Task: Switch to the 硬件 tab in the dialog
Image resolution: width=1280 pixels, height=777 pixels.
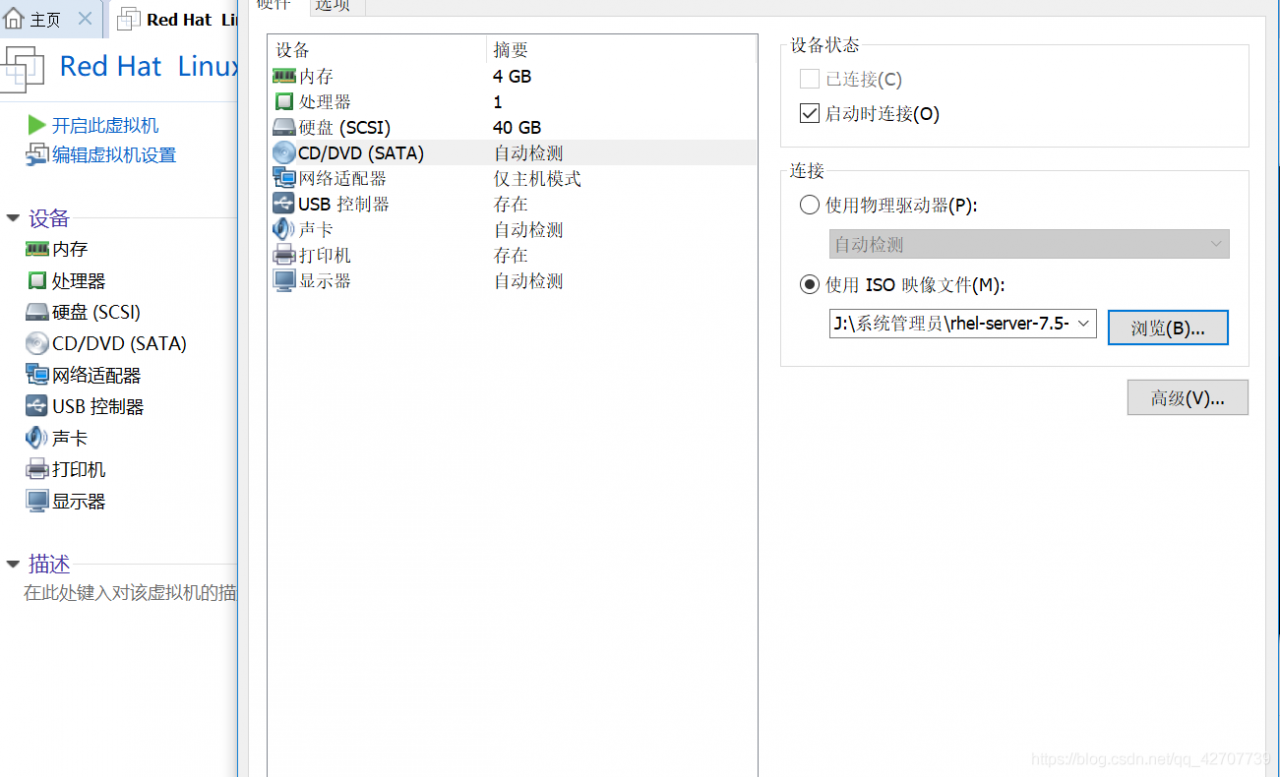Action: [x=274, y=6]
